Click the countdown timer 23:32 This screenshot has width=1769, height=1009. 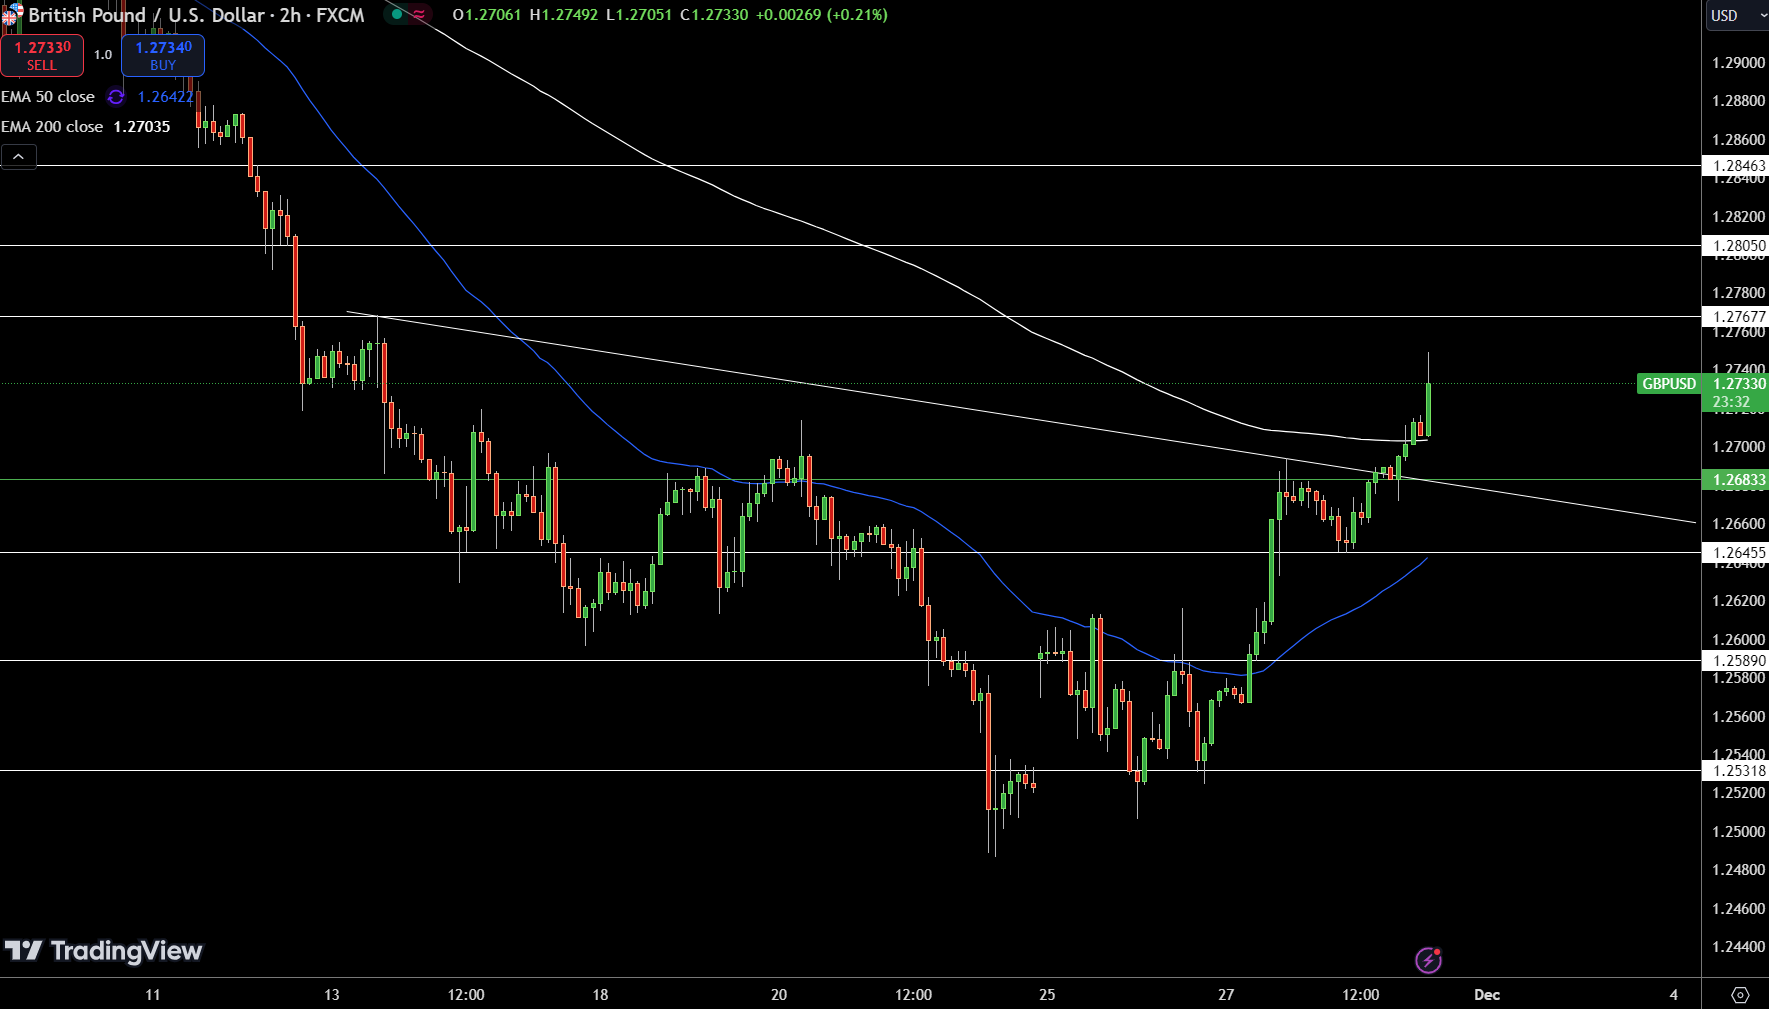click(x=1731, y=402)
